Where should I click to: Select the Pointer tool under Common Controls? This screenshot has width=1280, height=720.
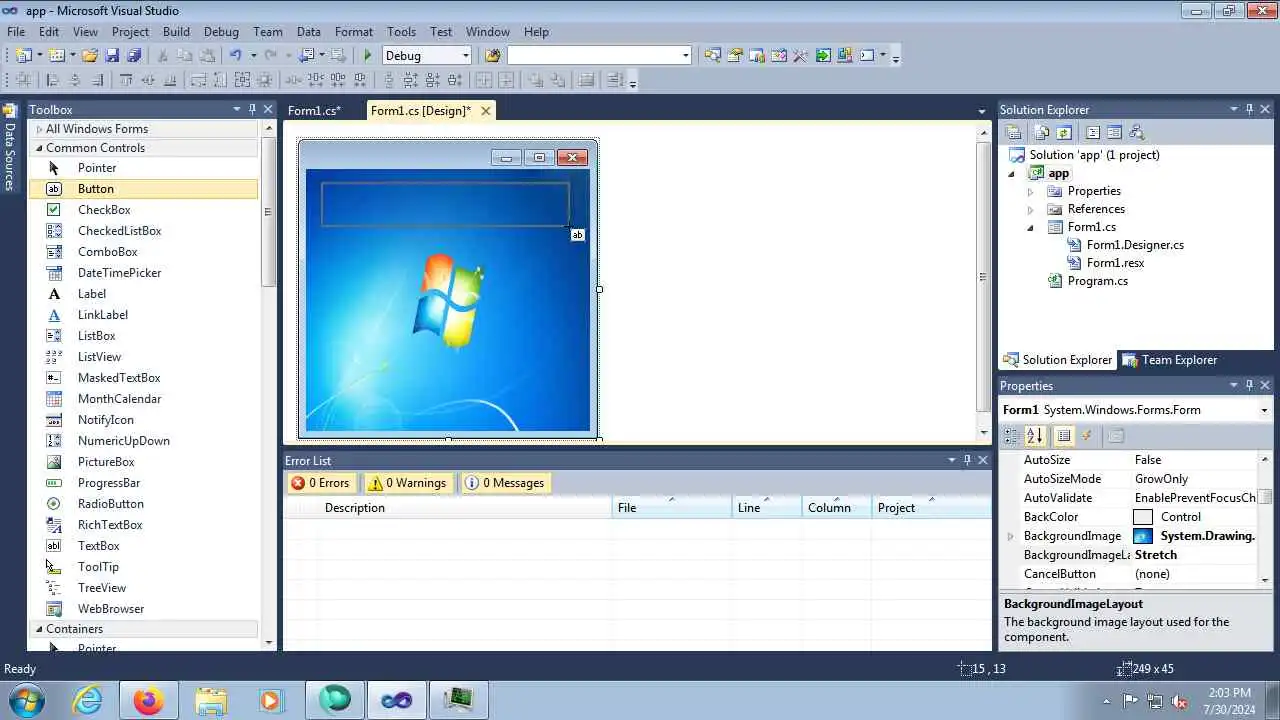tap(144, 168)
